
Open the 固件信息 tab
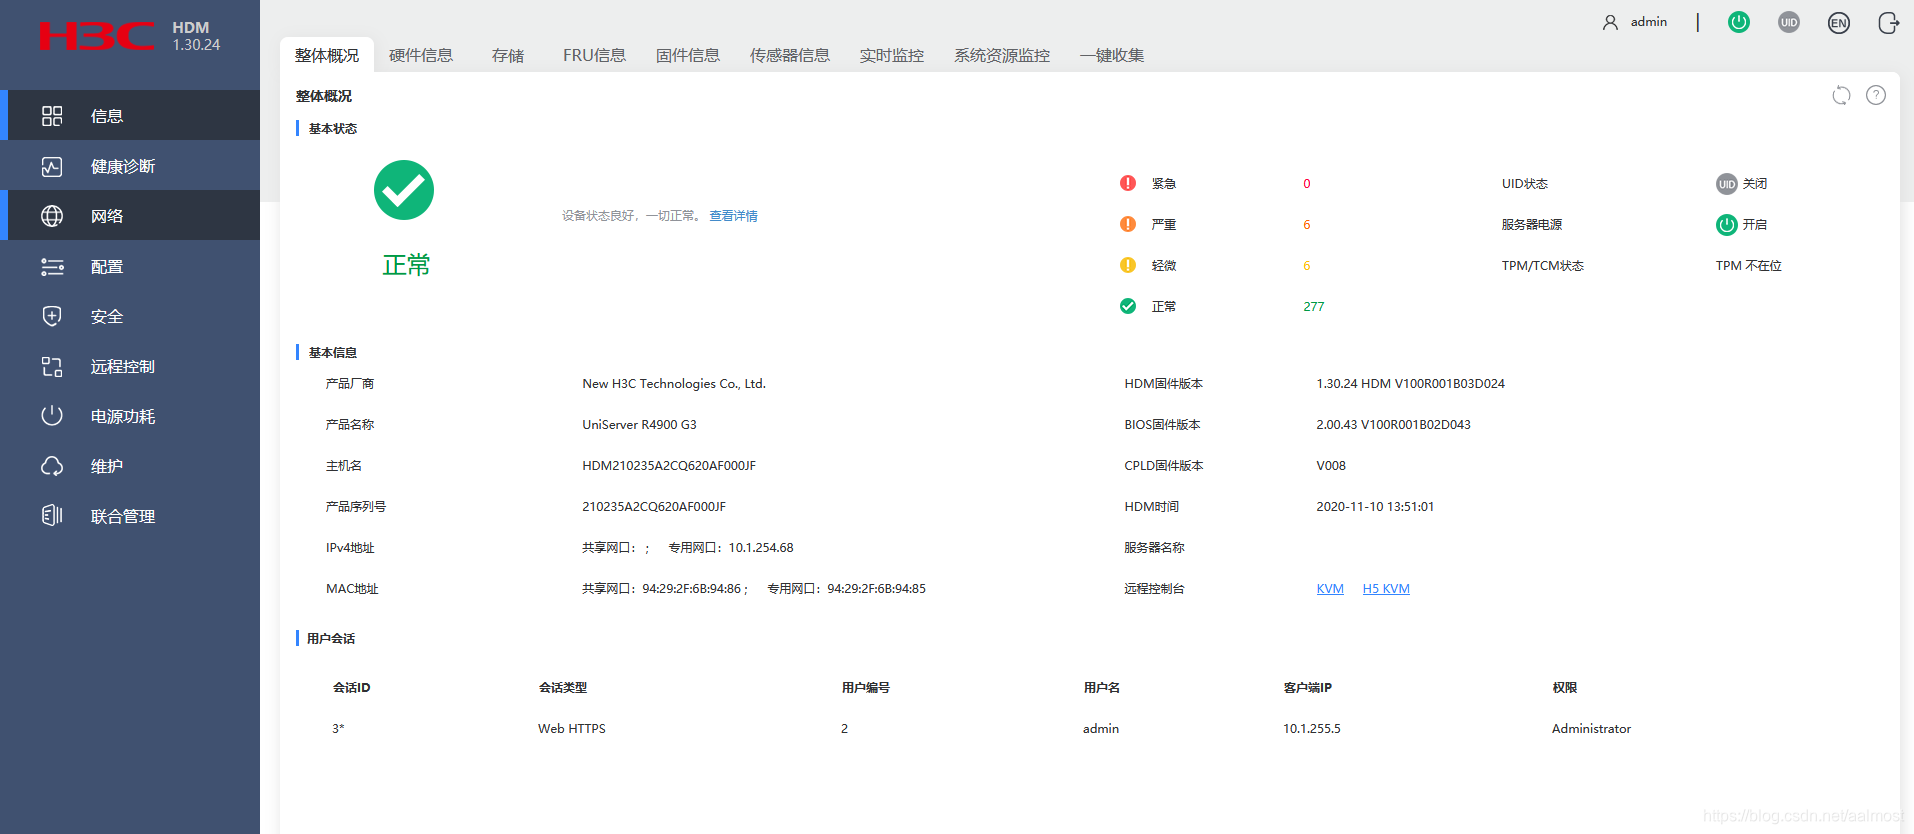click(x=688, y=55)
